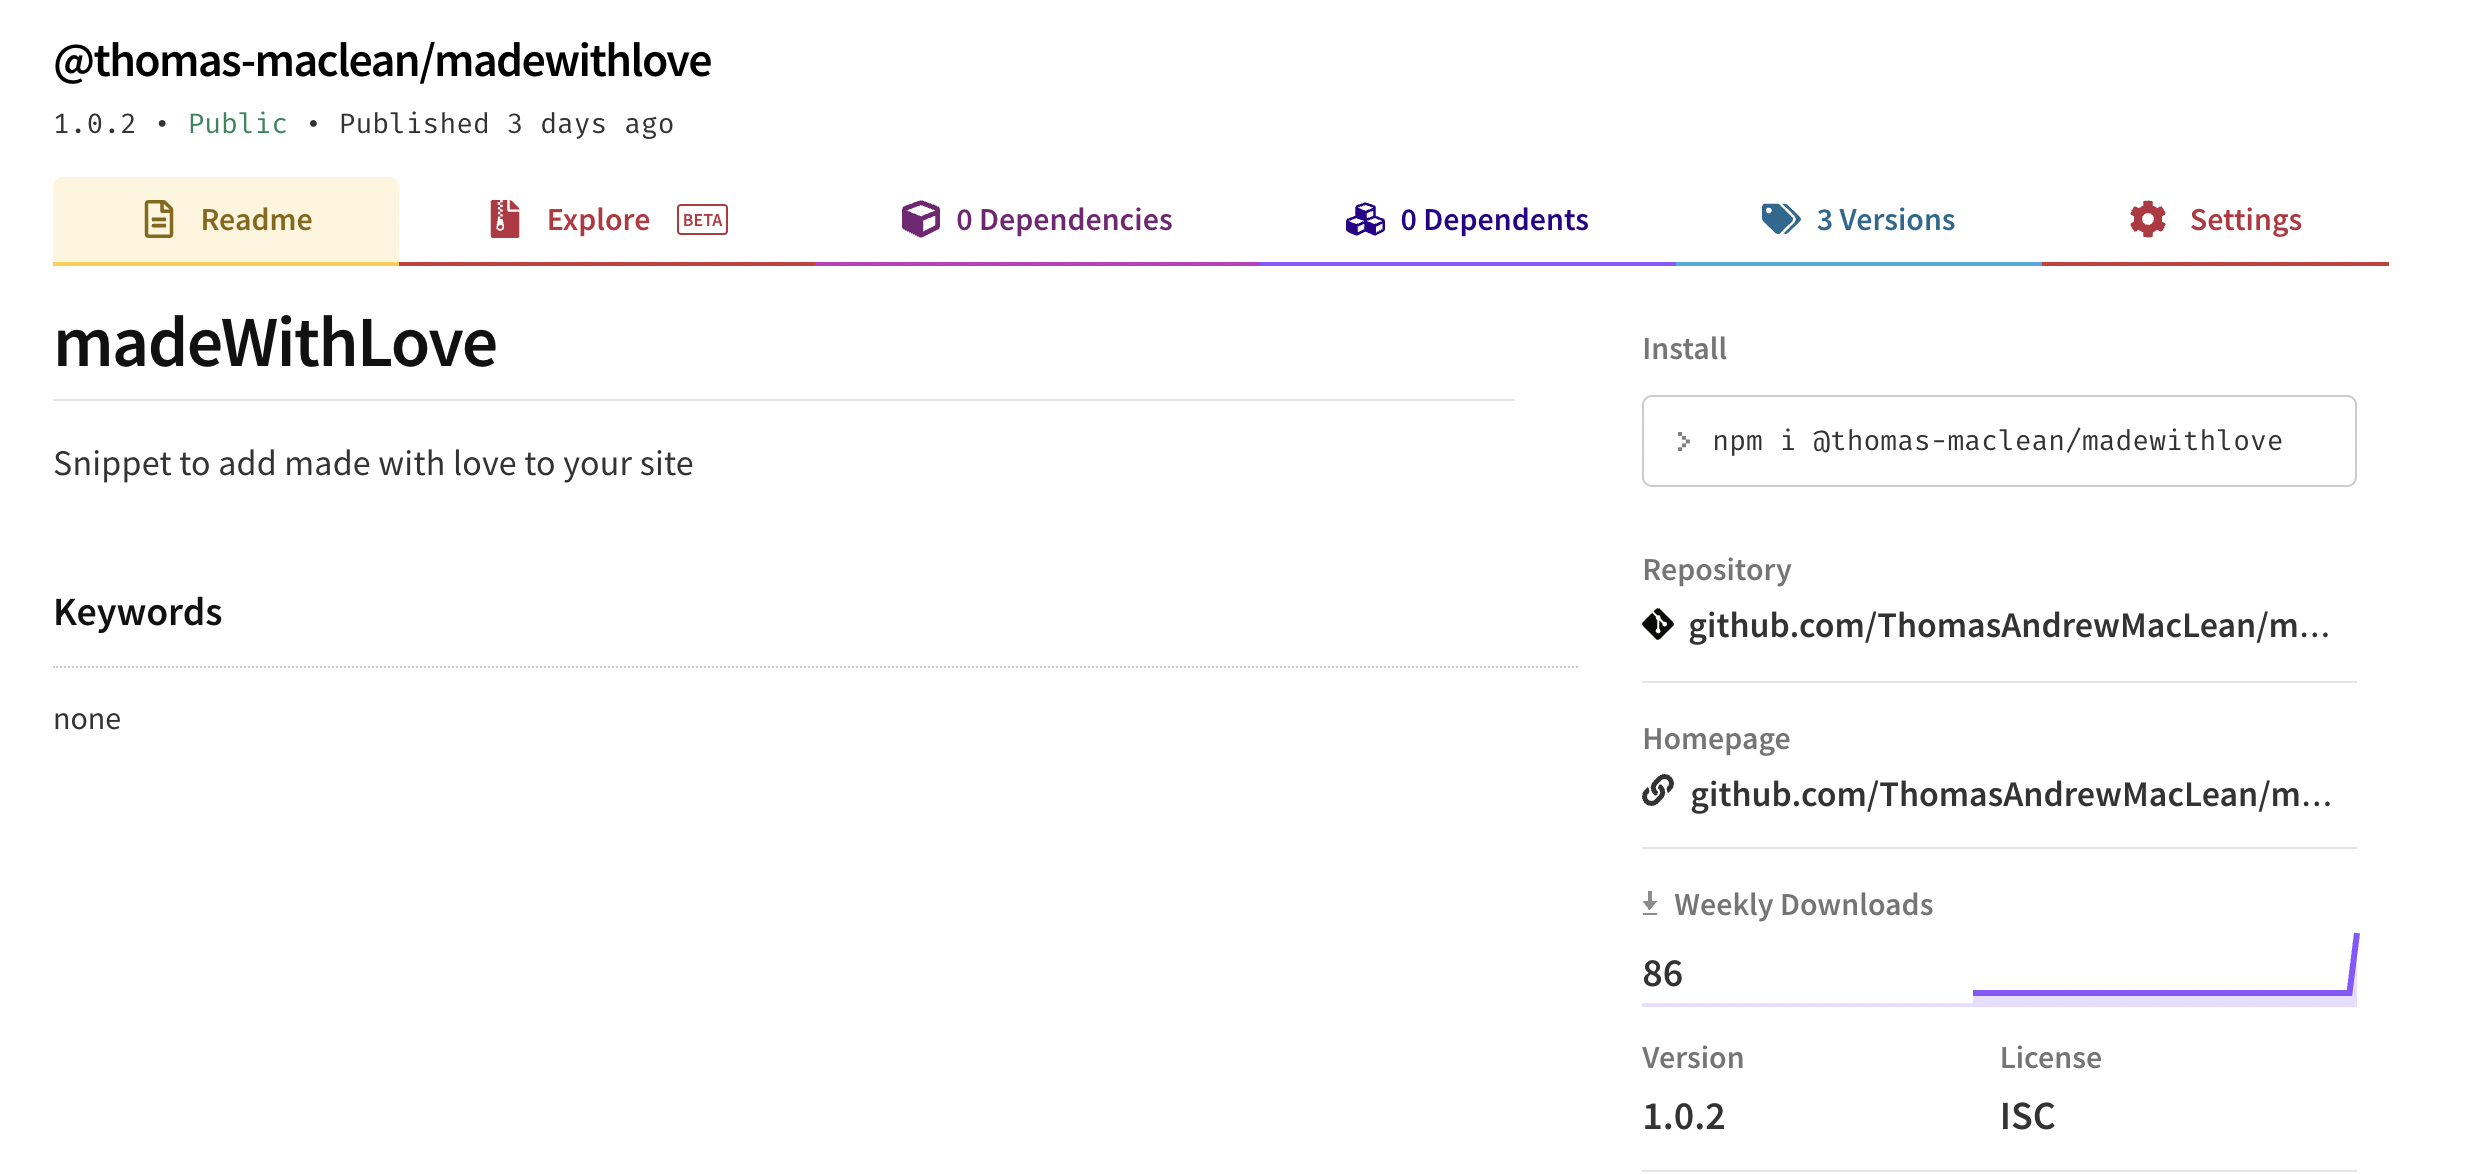Click the madeWithLove readme heading
Image resolution: width=2472 pixels, height=1174 pixels.
(275, 342)
